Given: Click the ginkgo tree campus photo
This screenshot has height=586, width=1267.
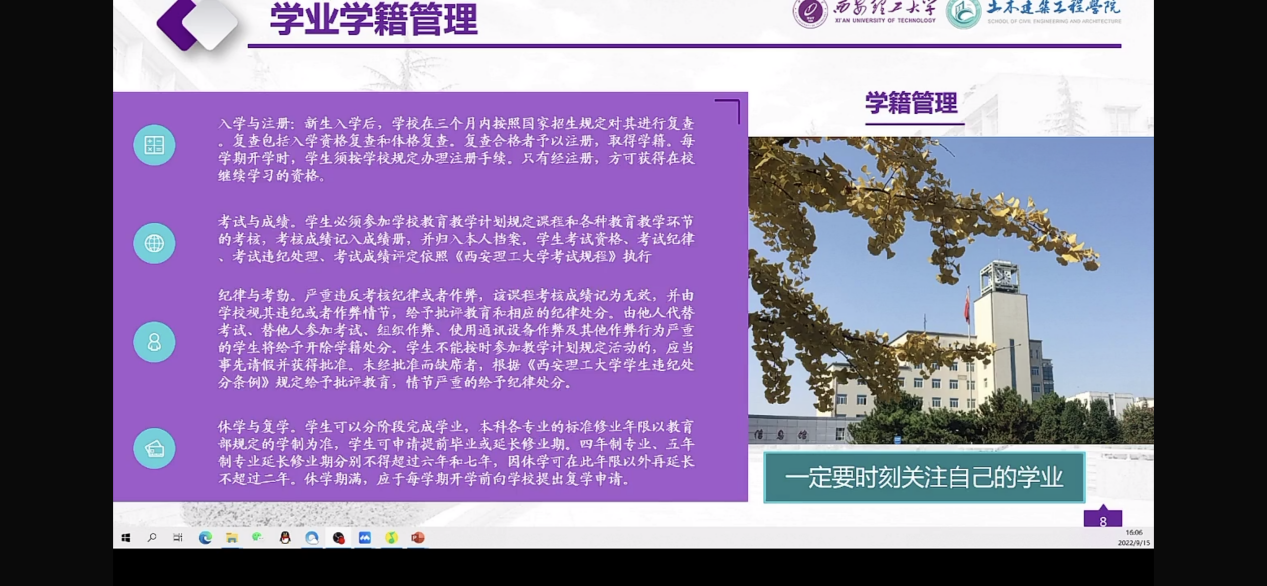Looking at the screenshot, I should [950, 290].
